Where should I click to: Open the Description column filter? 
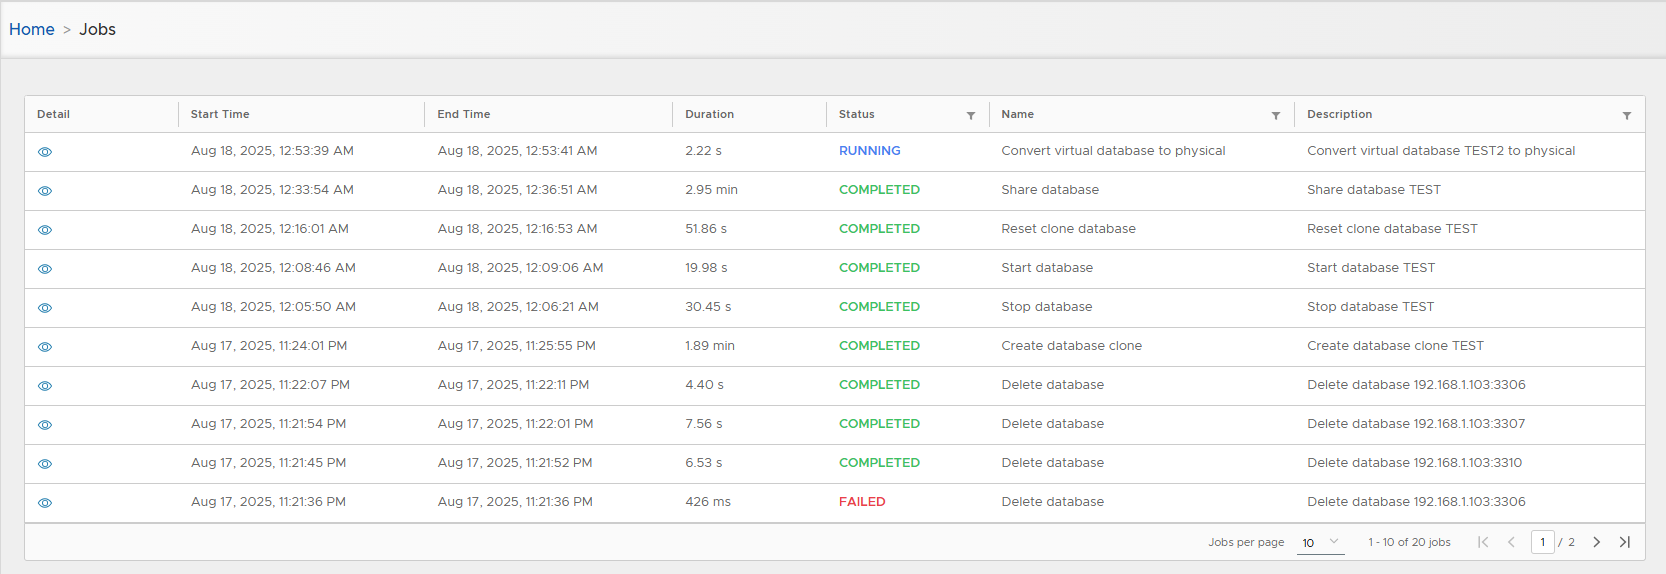1626,116
